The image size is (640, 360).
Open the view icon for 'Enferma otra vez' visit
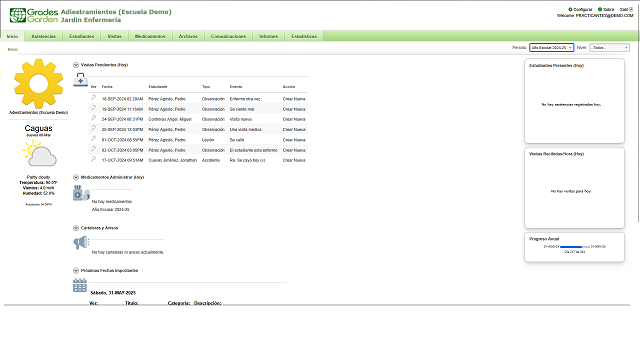[x=93, y=98]
